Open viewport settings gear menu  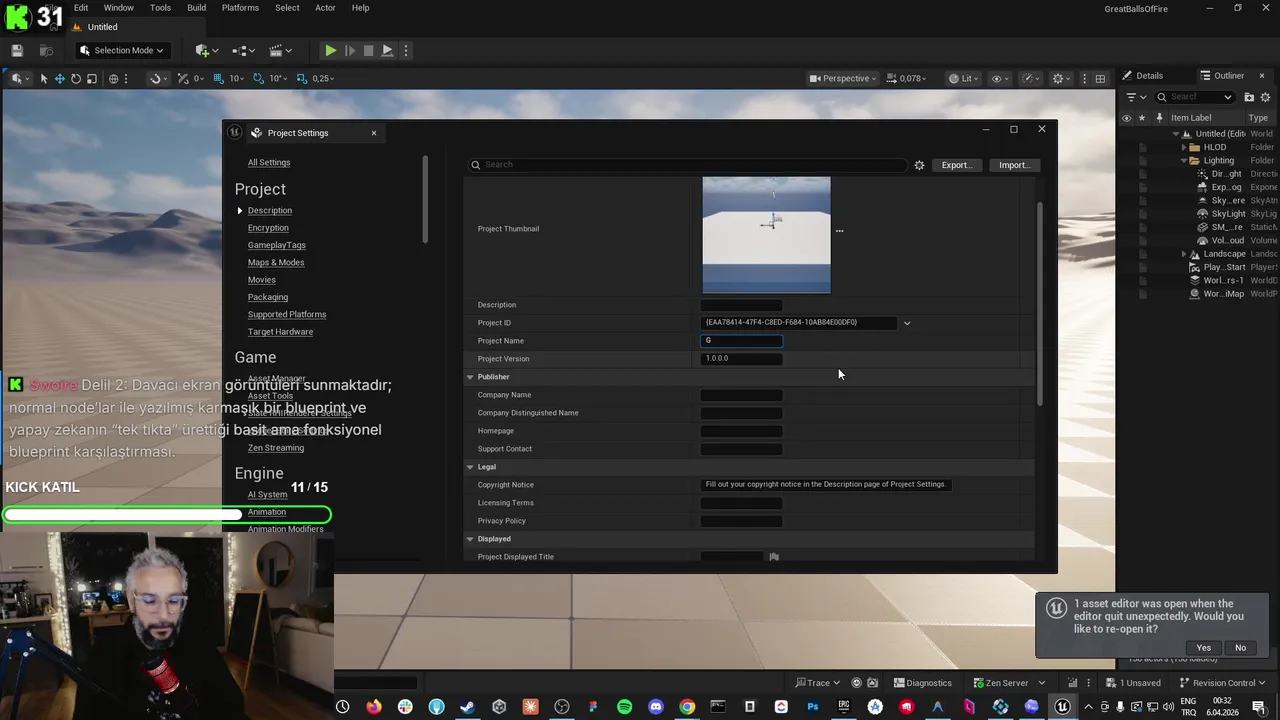click(1062, 78)
